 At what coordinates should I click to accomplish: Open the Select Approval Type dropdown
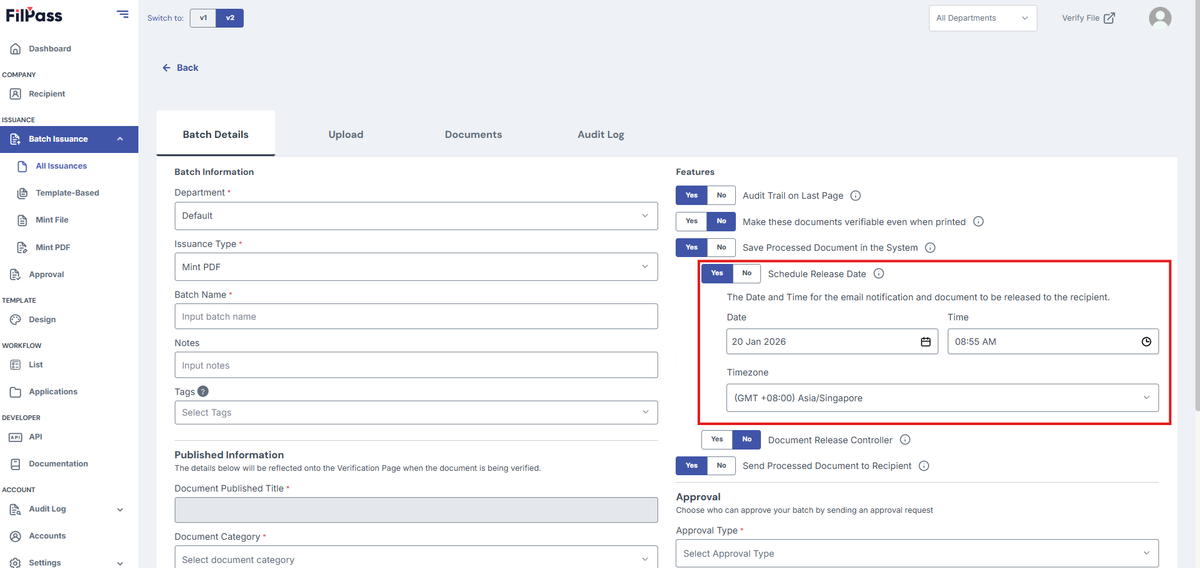pos(917,553)
